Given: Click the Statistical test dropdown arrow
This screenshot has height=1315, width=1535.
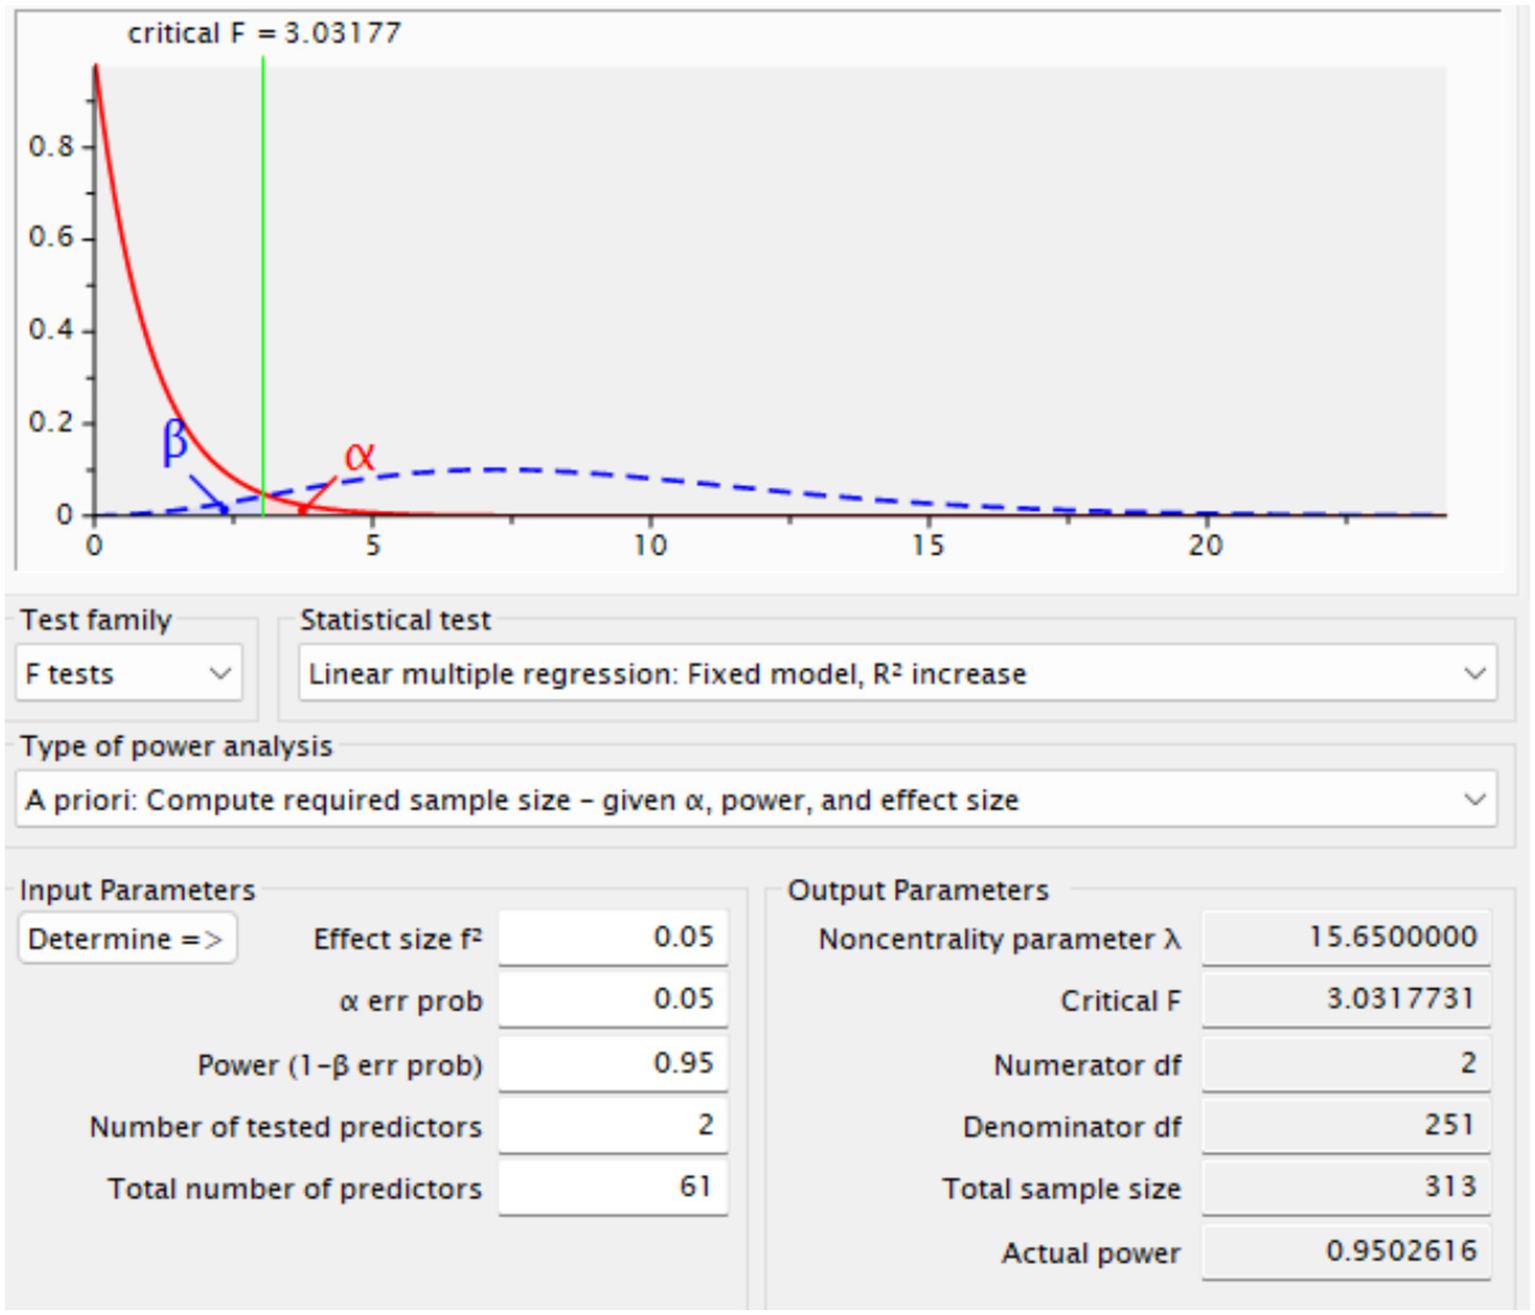Looking at the screenshot, I should pos(1475,674).
